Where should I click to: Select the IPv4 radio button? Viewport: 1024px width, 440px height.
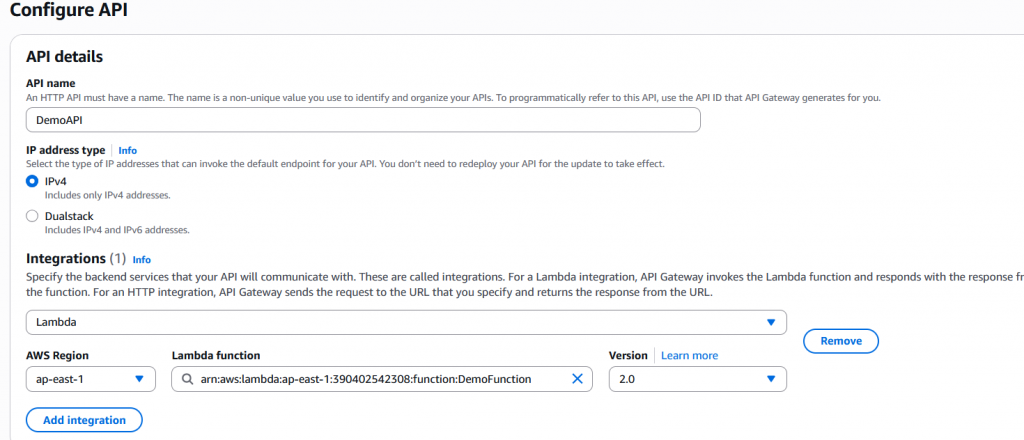(x=31, y=182)
